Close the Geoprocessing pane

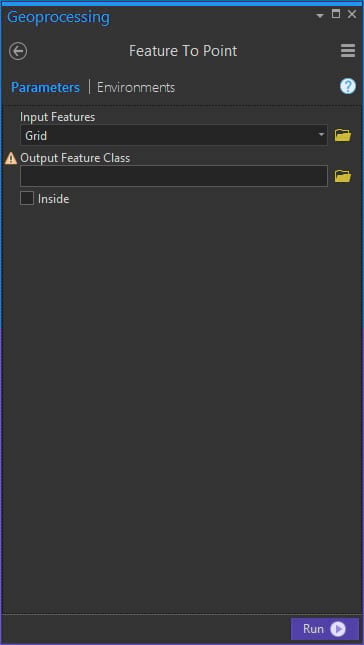tap(352, 14)
